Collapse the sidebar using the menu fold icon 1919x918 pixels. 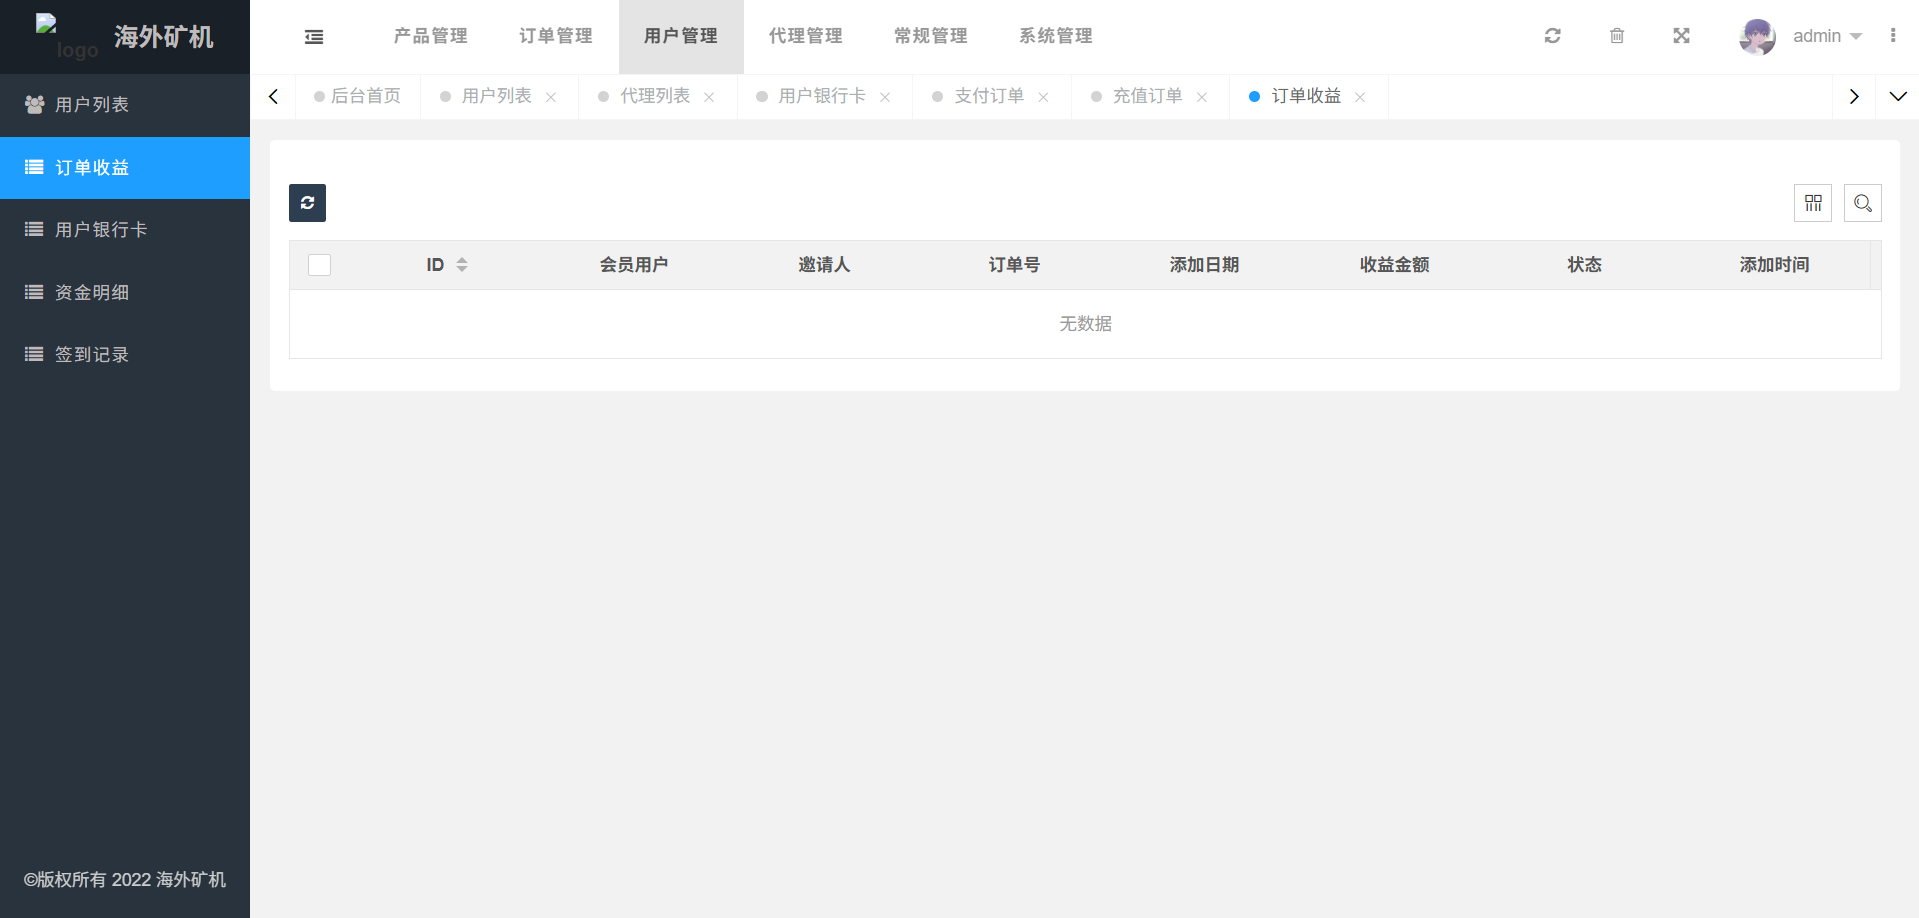(314, 37)
